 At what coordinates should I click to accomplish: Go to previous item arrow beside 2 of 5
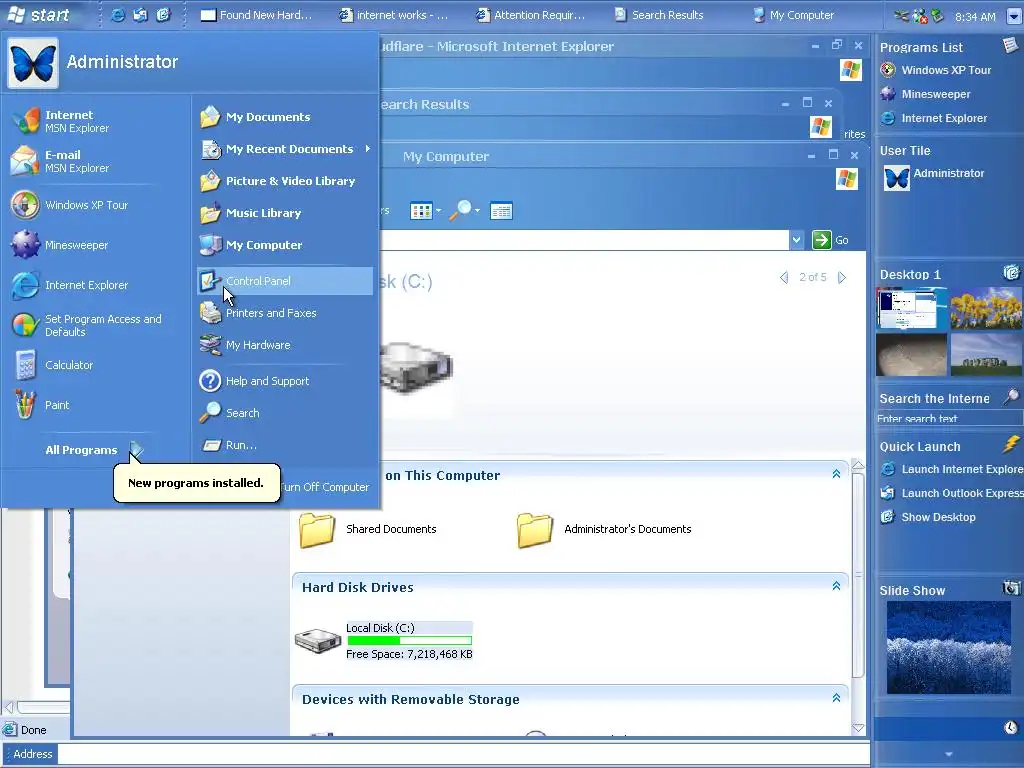784,278
